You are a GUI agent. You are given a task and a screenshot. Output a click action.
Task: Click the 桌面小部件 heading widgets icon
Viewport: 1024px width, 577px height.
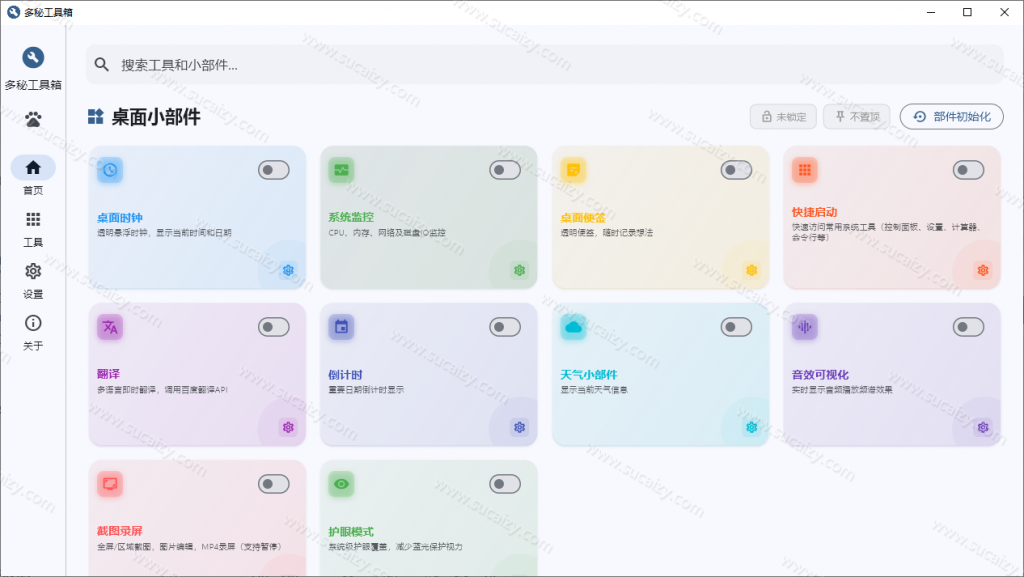95,117
